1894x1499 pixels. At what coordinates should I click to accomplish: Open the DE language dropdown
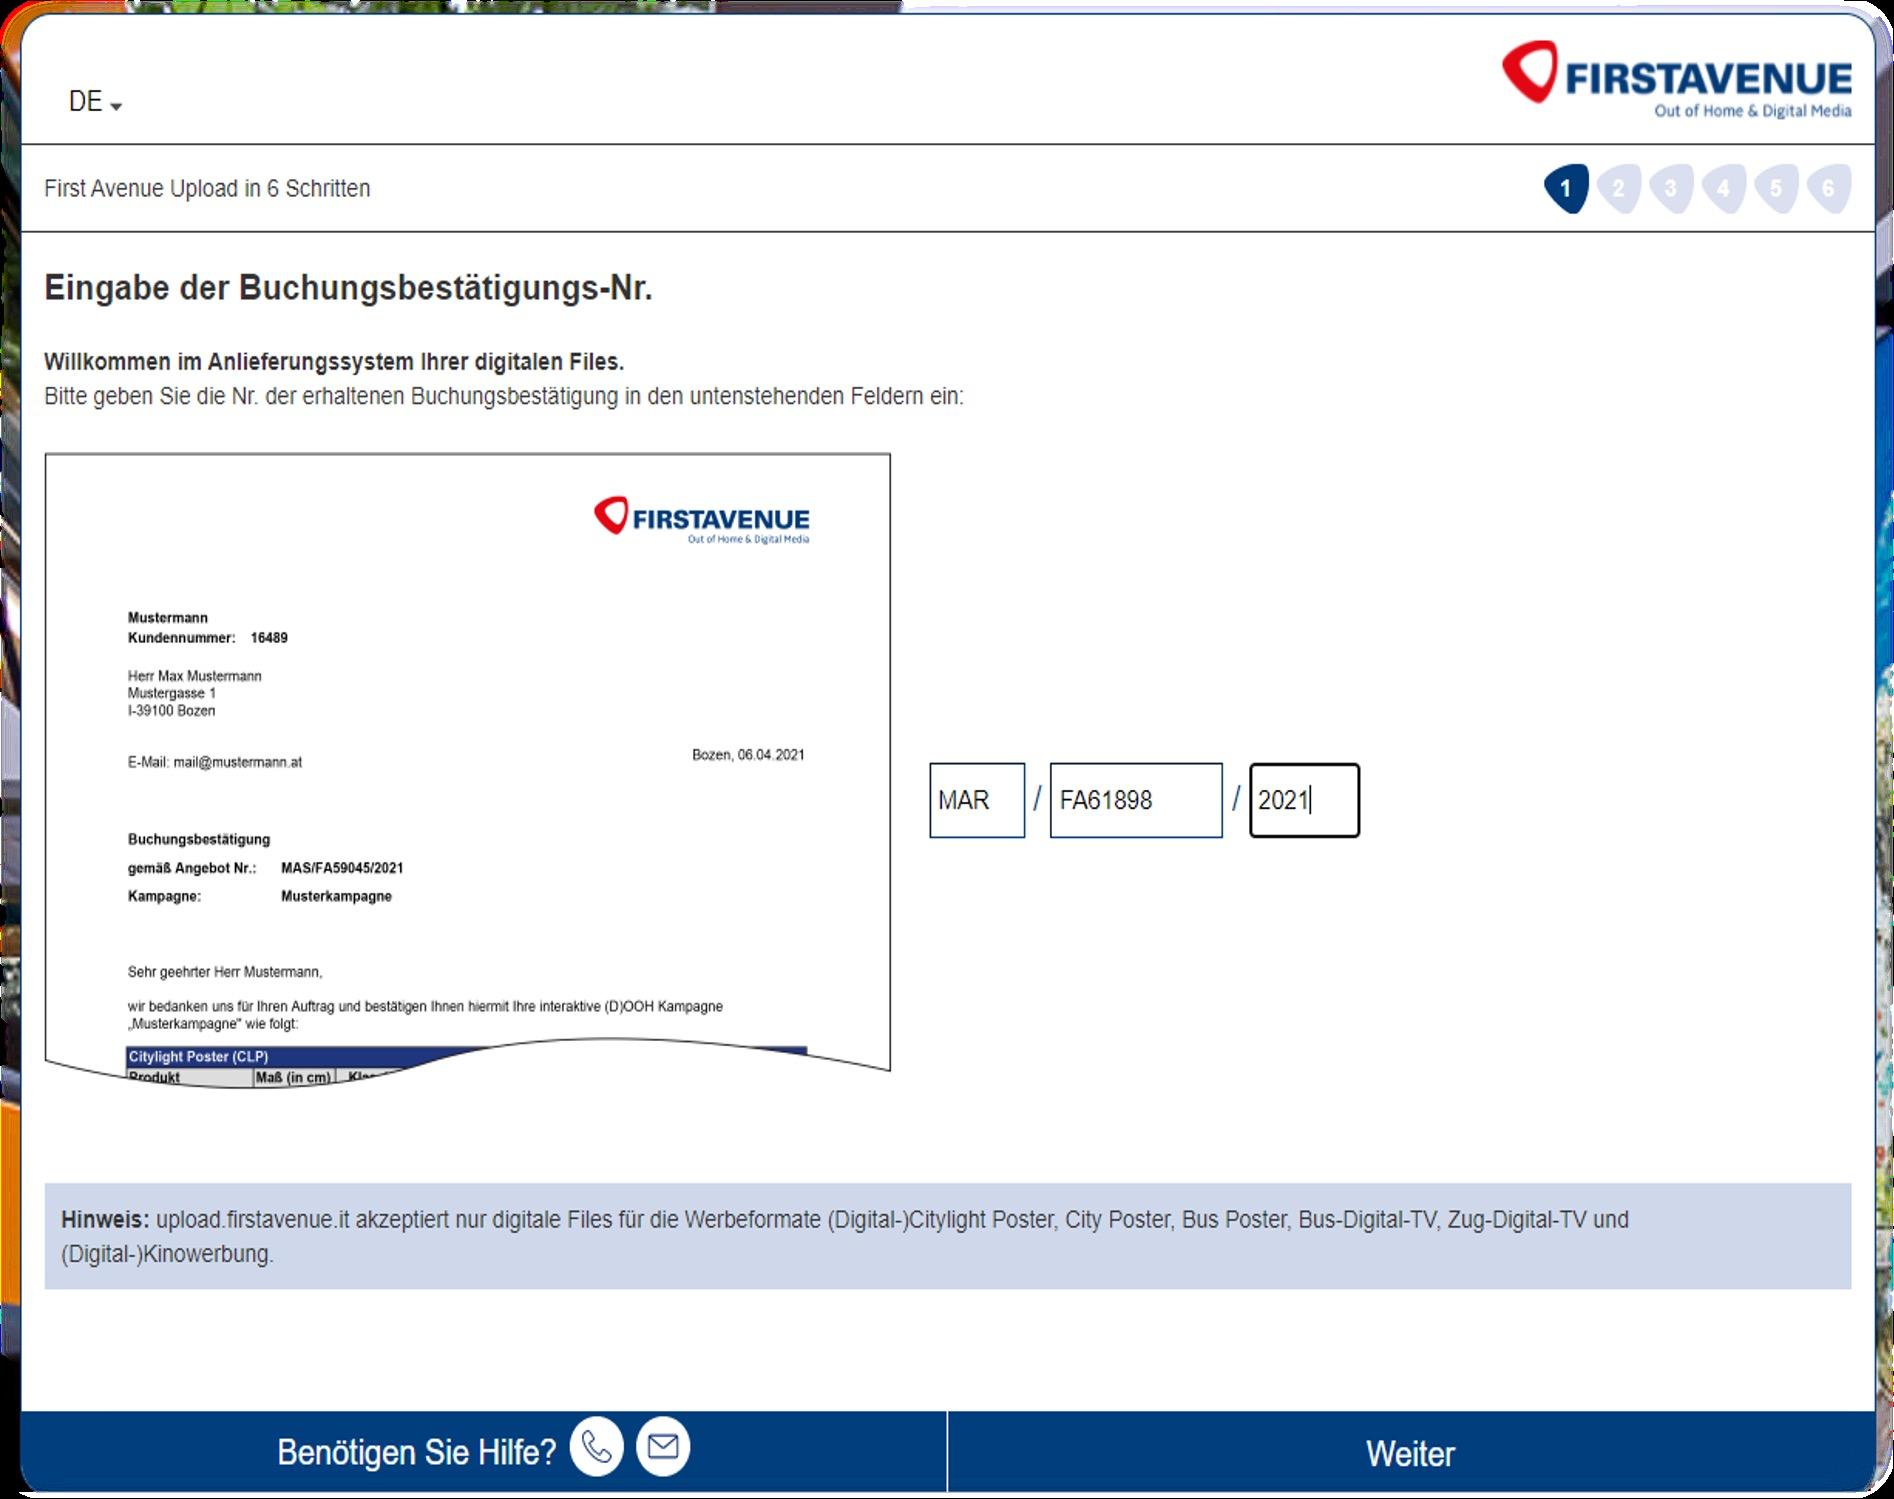tap(95, 102)
